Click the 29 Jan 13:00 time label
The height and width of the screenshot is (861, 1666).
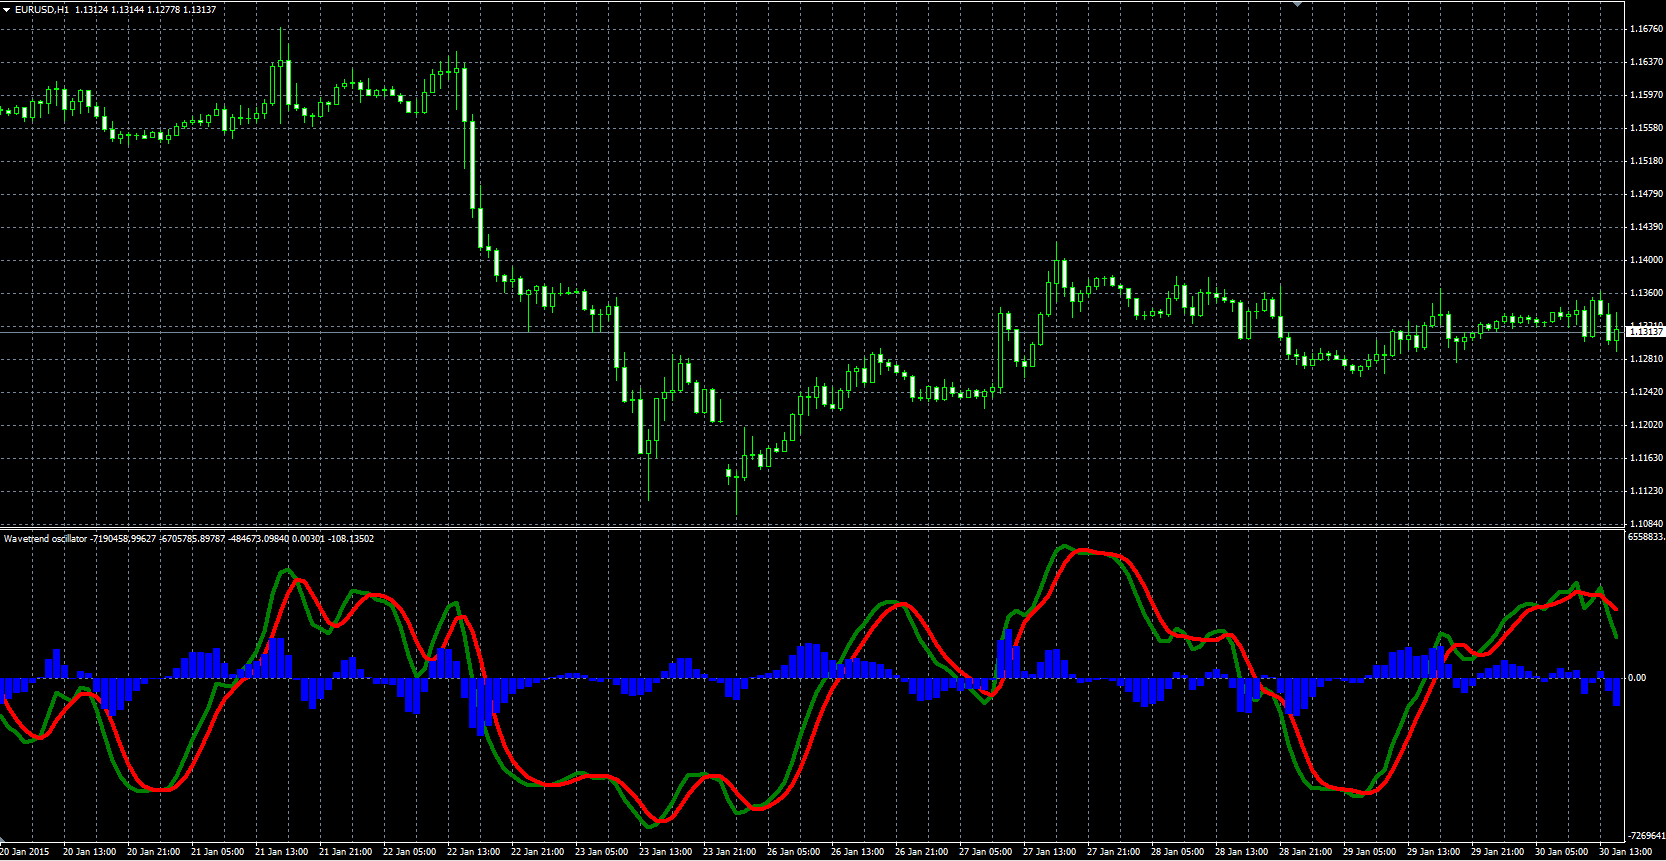click(x=1433, y=852)
